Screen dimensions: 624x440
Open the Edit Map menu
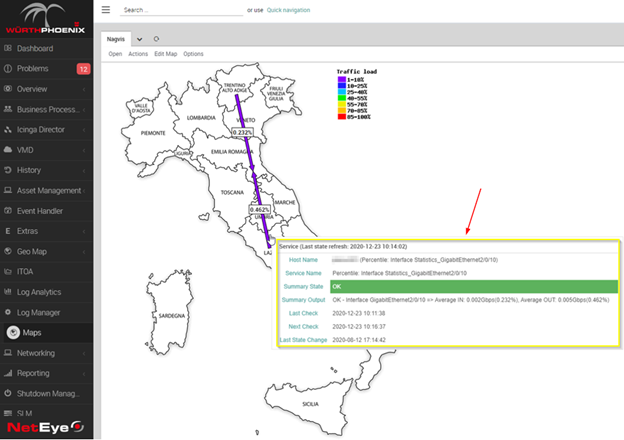(166, 54)
